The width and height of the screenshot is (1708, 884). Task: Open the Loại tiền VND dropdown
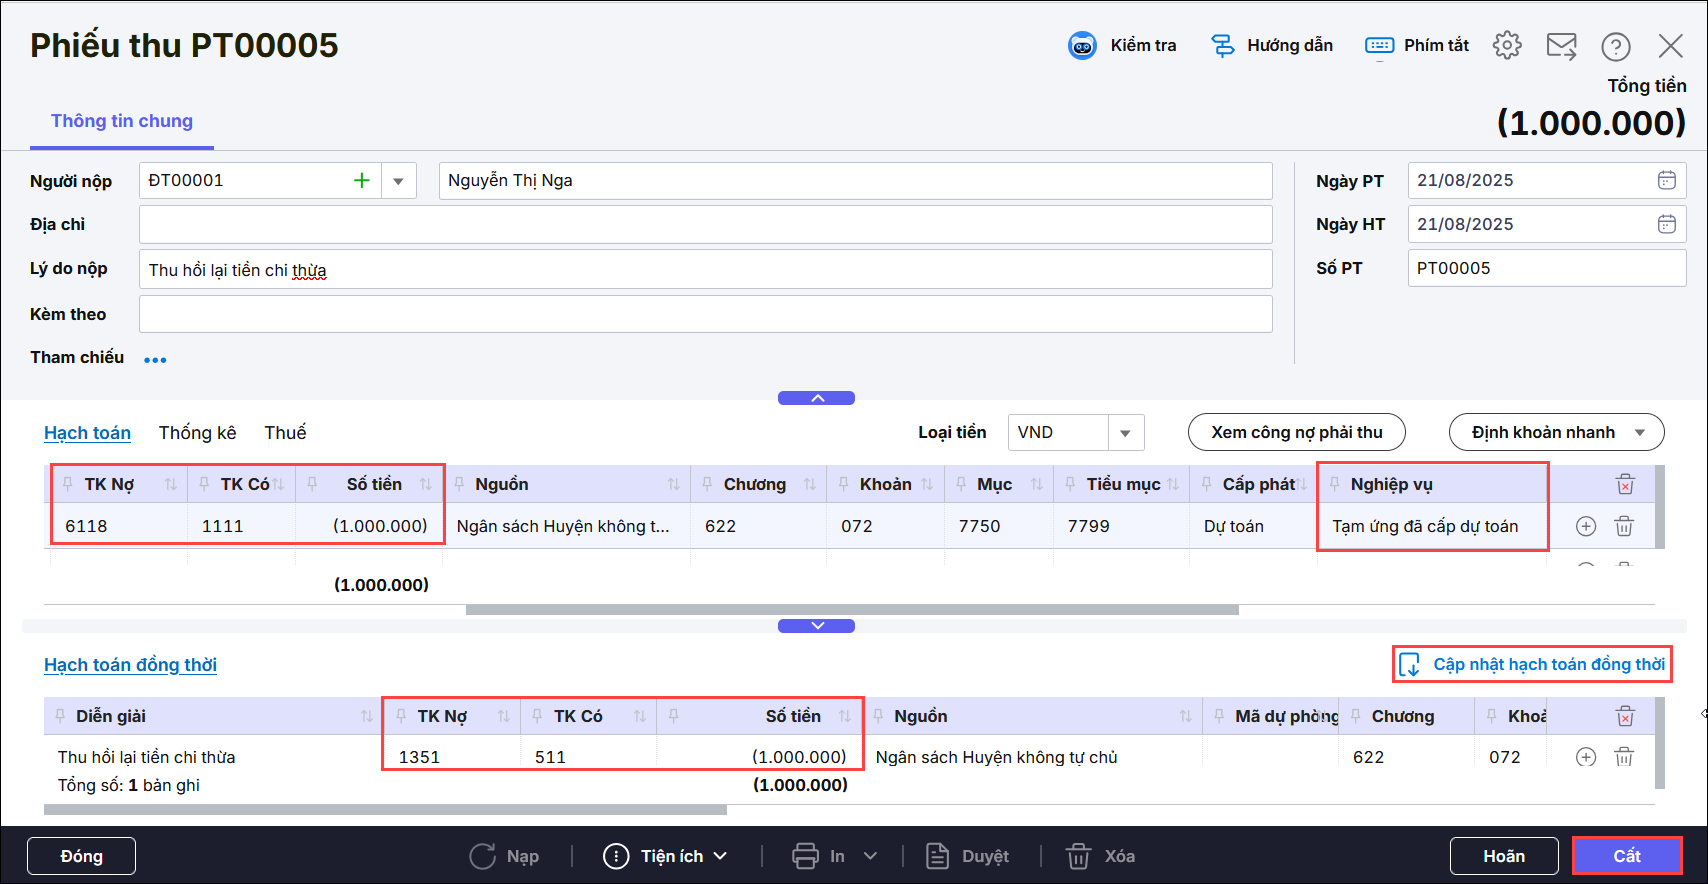coord(1125,433)
